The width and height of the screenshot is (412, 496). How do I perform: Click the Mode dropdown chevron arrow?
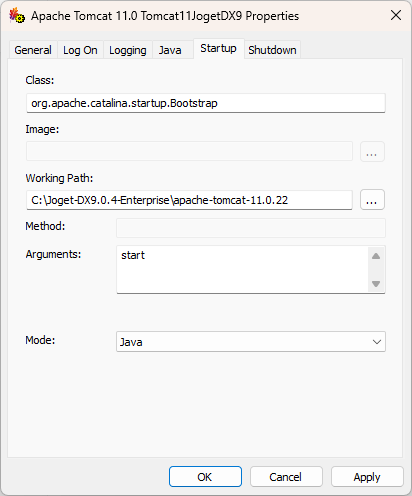(x=377, y=342)
